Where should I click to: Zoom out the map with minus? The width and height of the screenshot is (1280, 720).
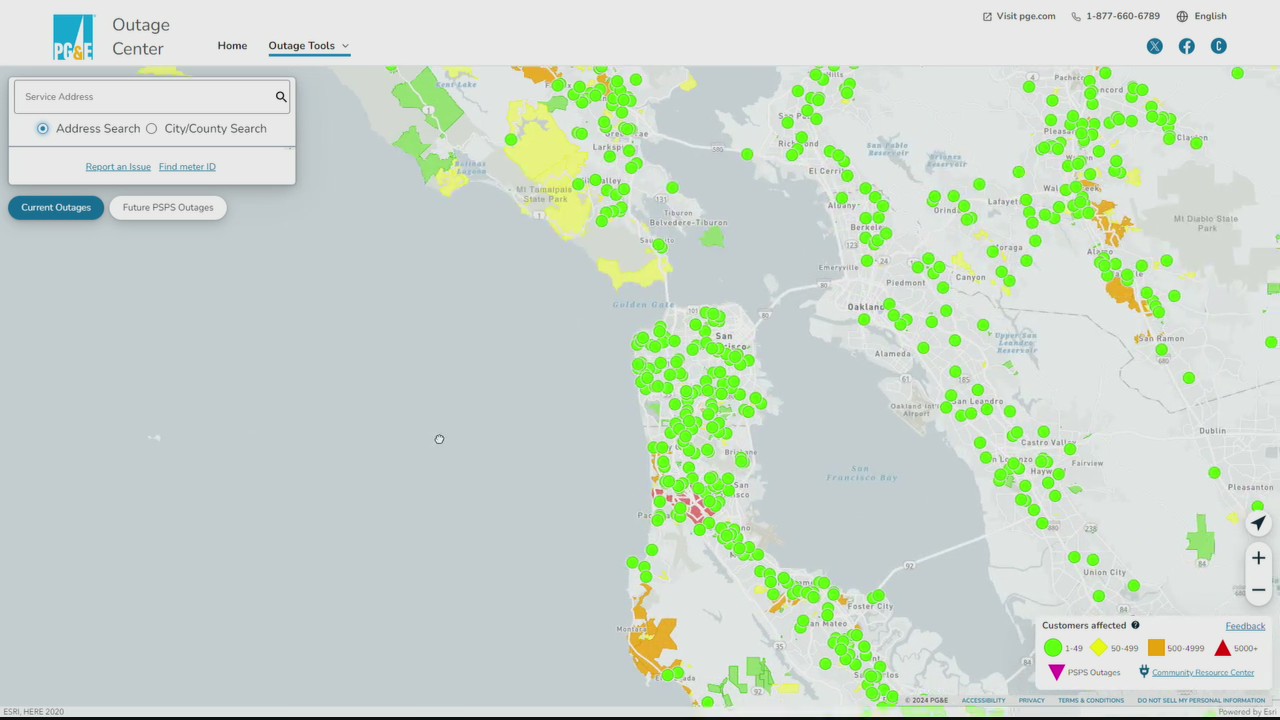(x=1258, y=590)
